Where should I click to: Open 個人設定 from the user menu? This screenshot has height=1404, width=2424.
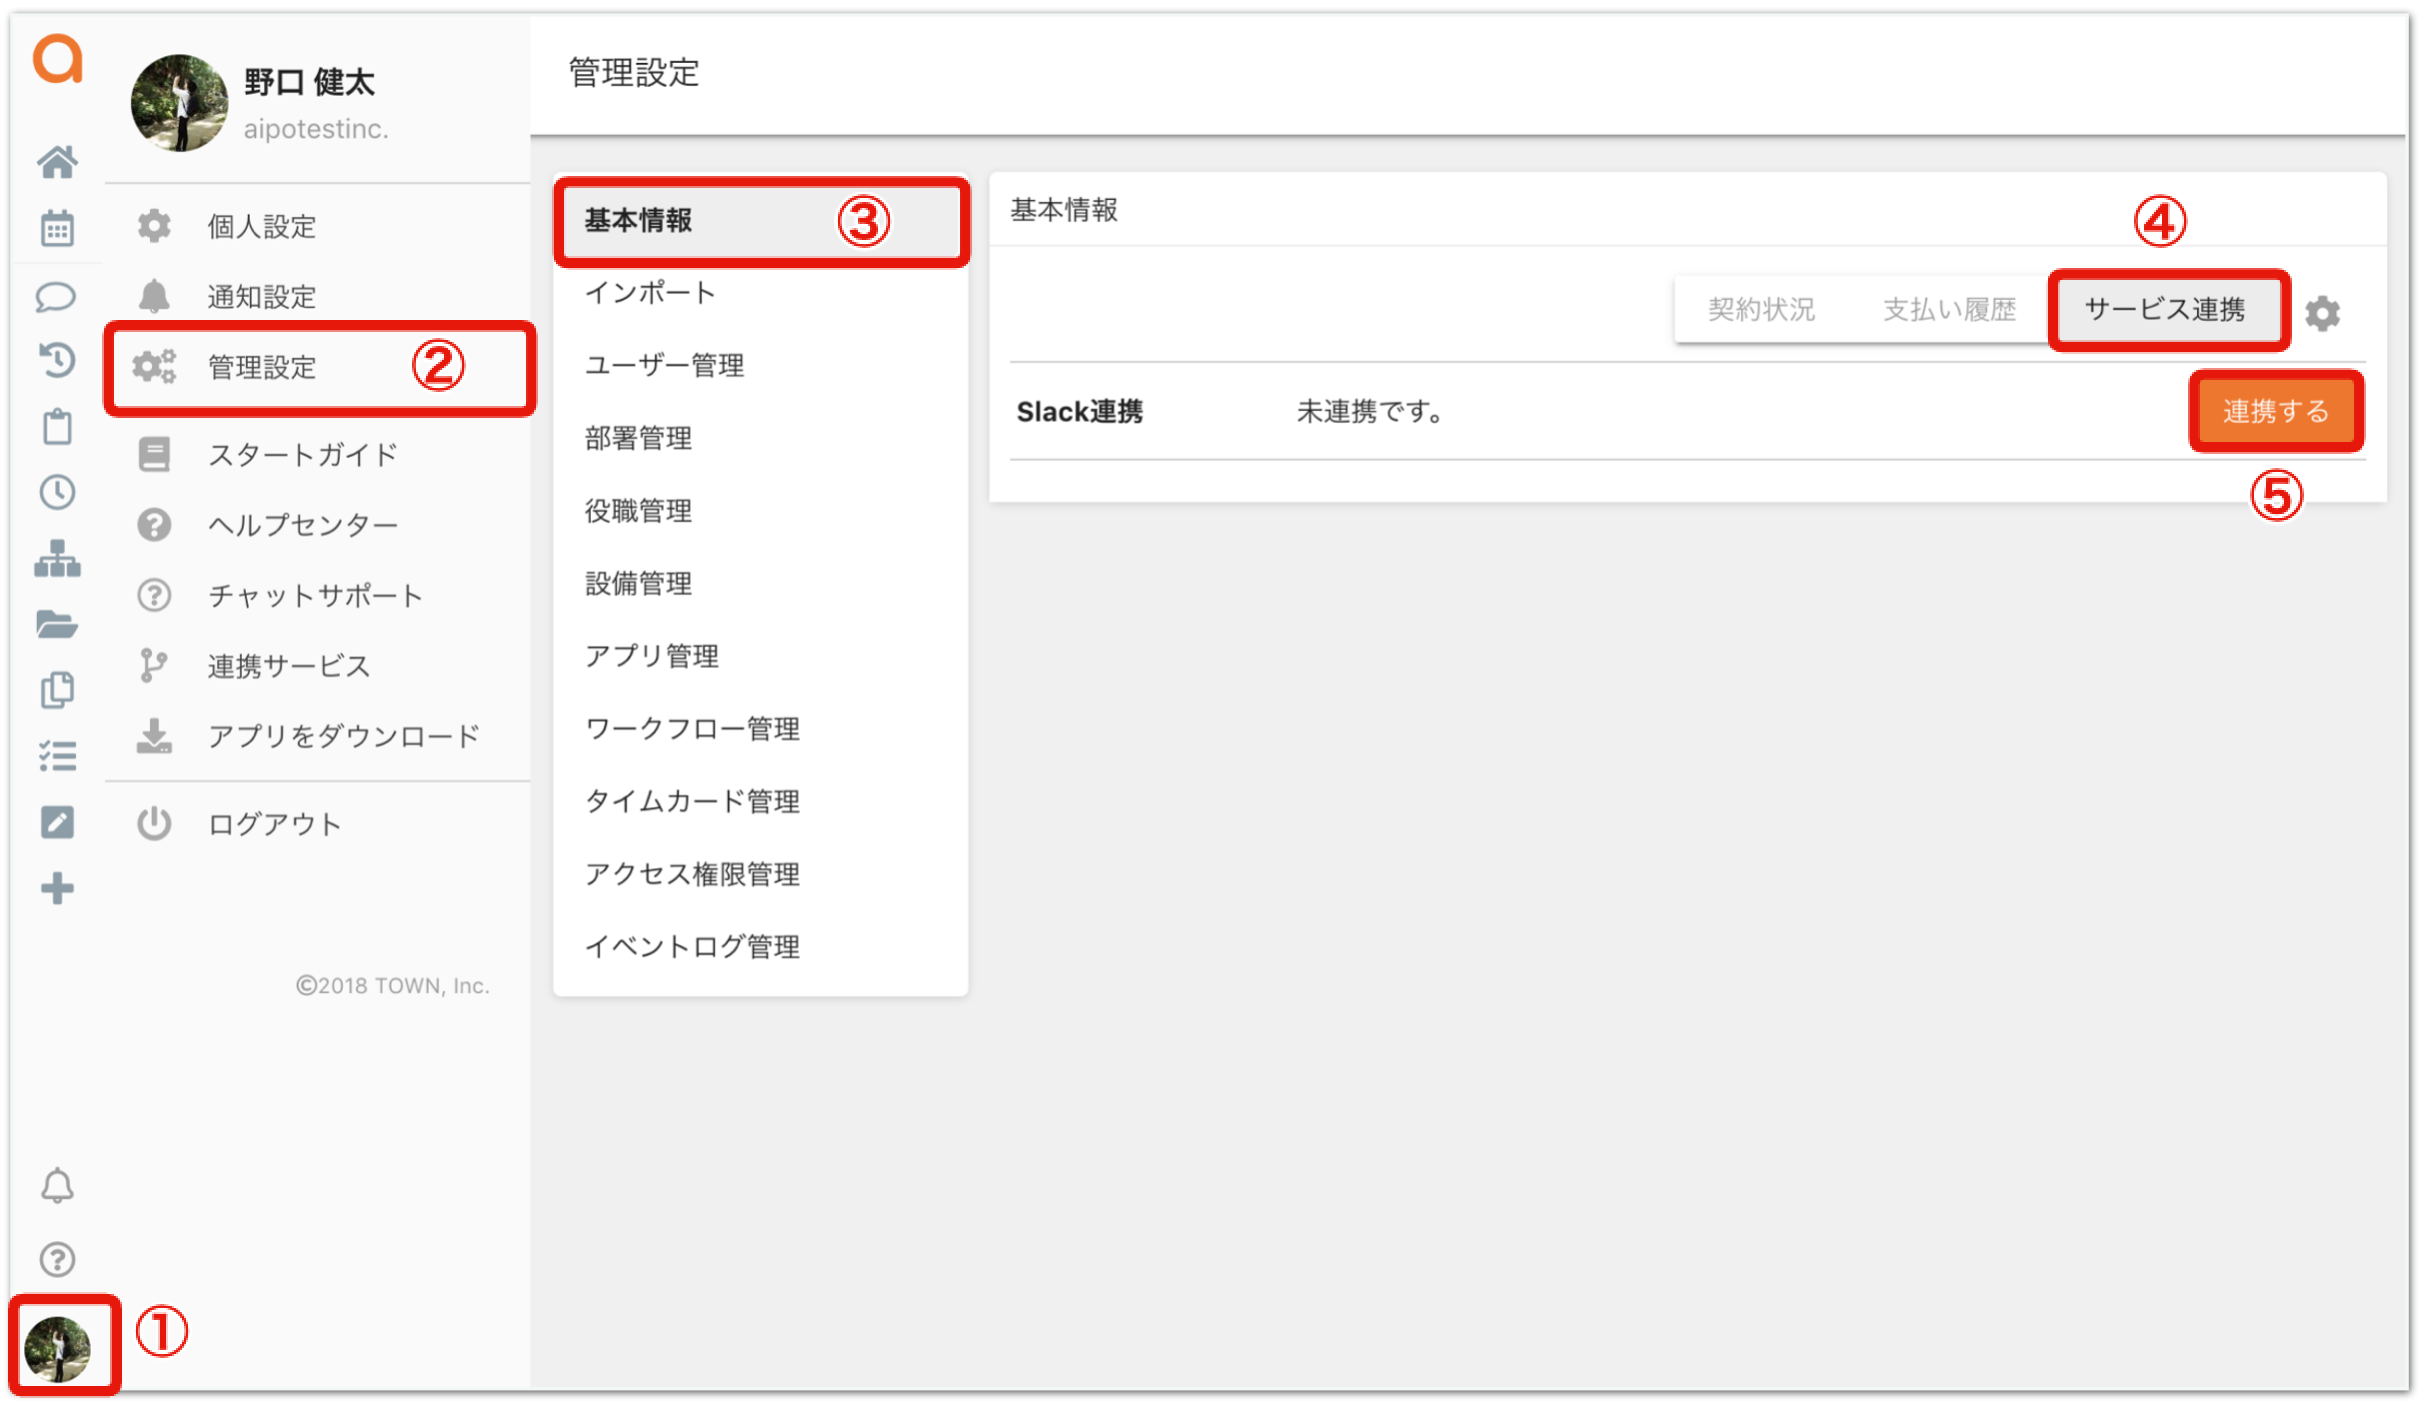[x=317, y=226]
